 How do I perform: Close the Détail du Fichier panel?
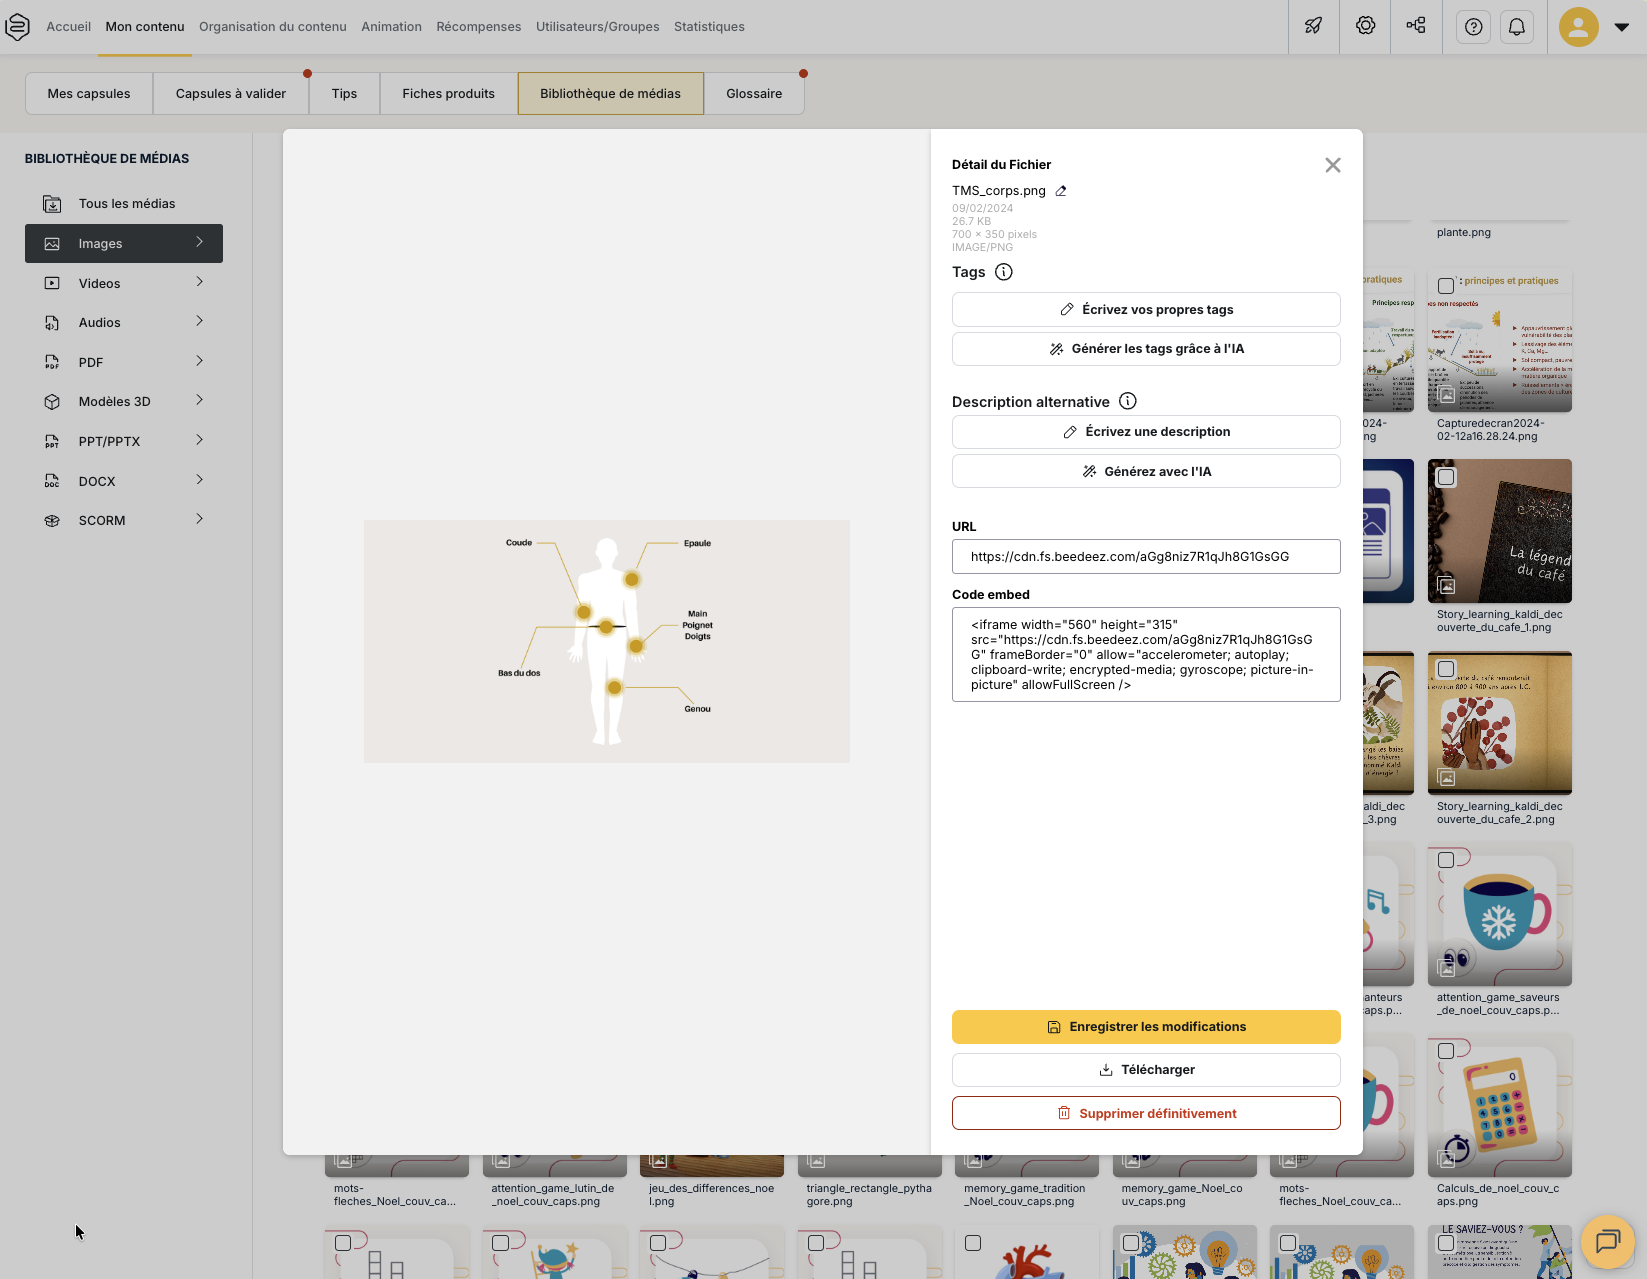[x=1333, y=165]
